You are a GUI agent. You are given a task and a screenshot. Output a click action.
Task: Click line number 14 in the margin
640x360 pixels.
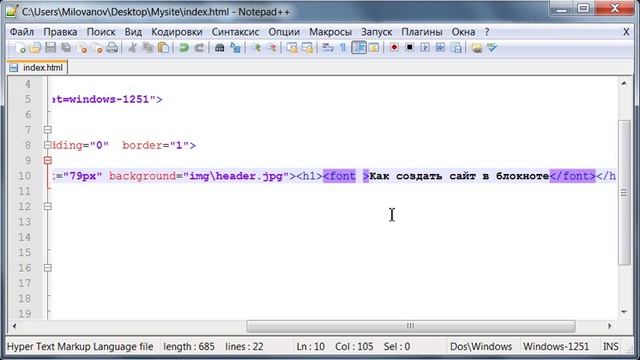point(24,237)
